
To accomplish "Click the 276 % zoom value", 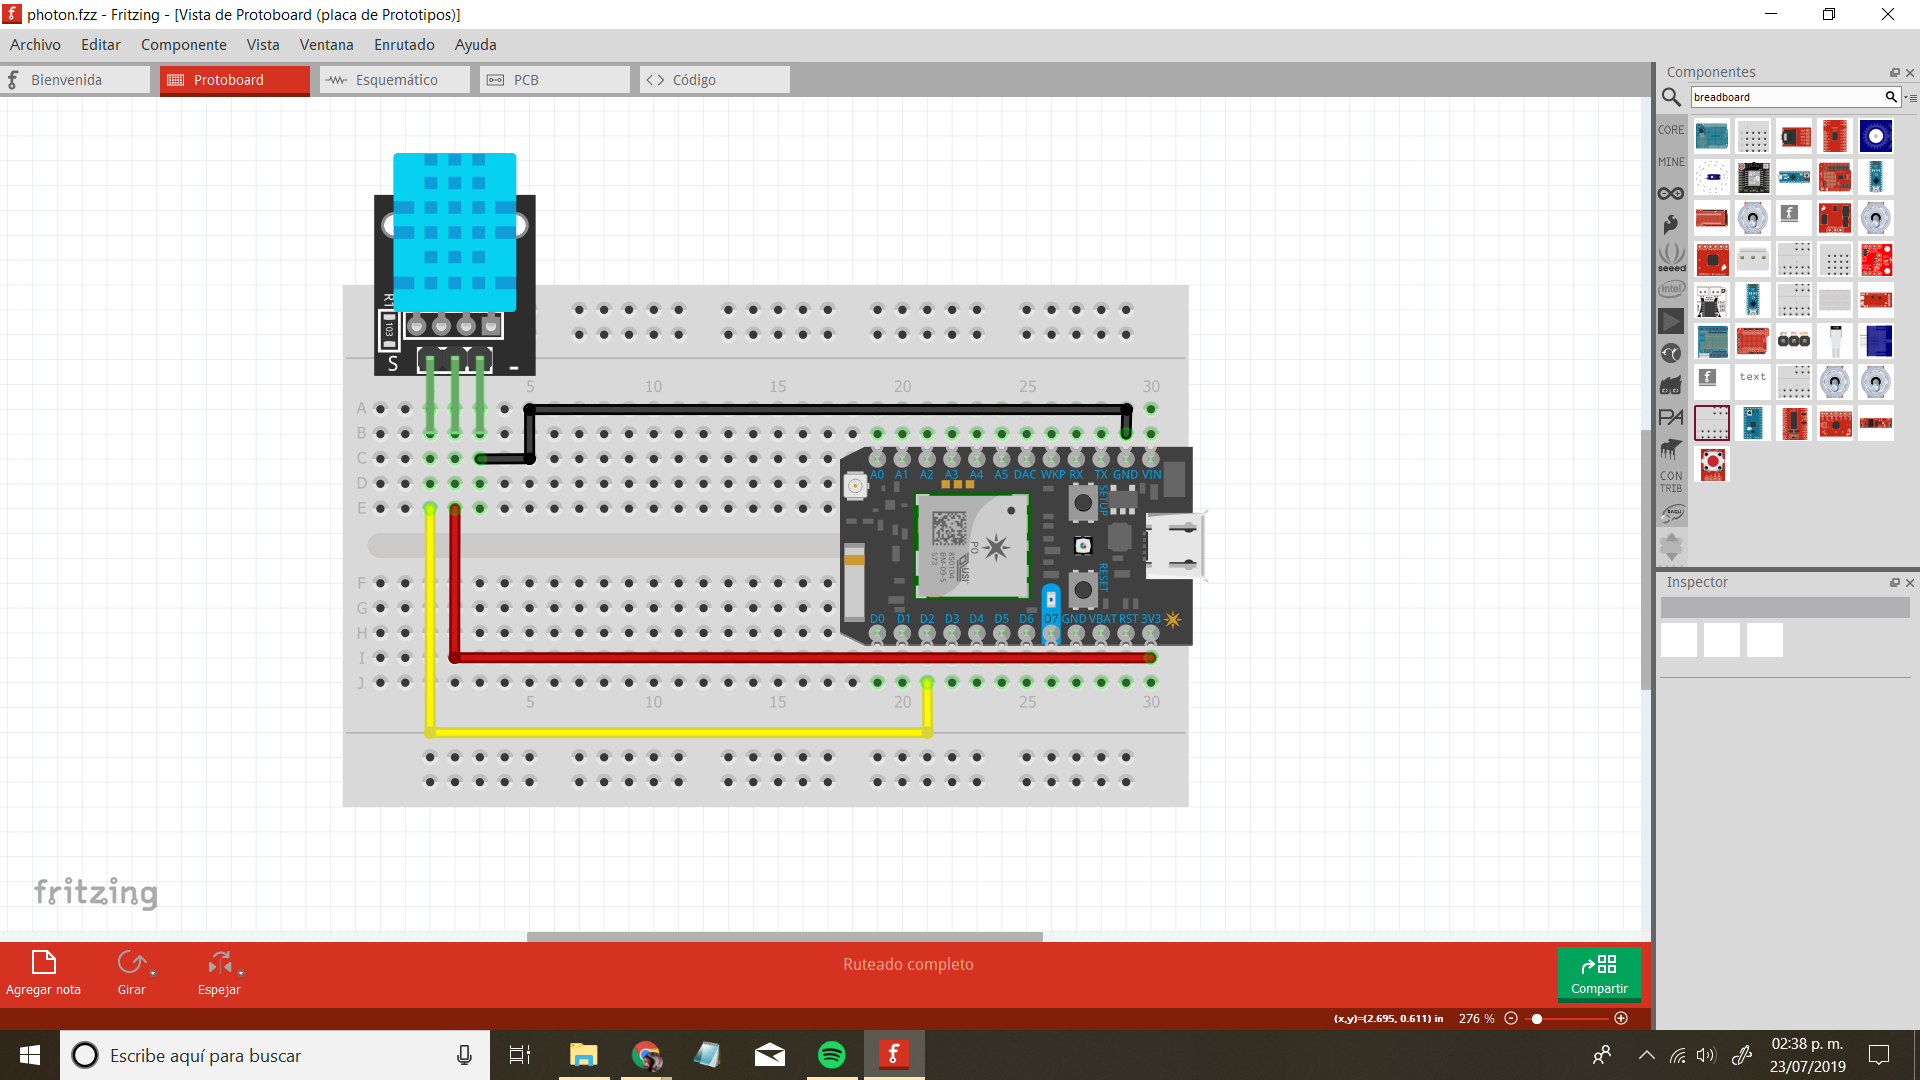I will [1476, 1018].
